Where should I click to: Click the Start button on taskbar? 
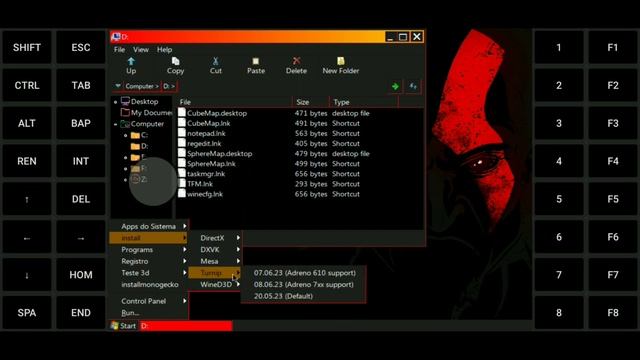(x=124, y=326)
